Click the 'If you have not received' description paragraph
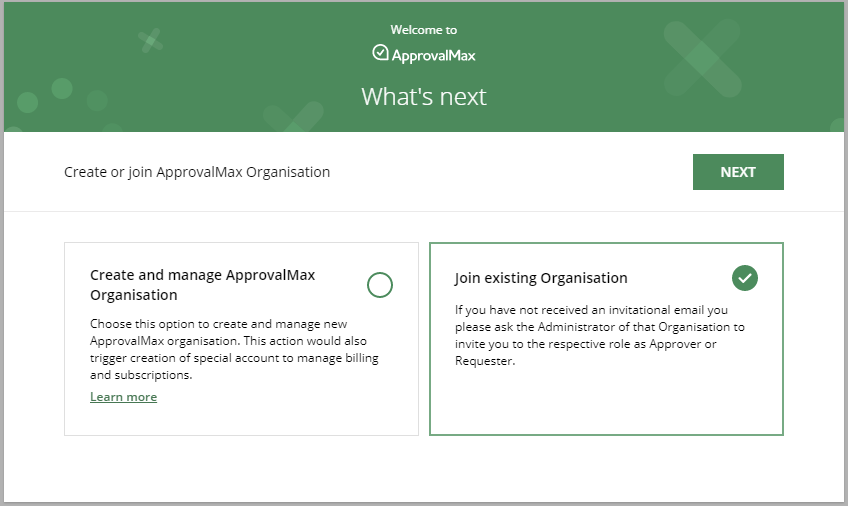Viewport: 848px width, 506px height. coord(600,335)
